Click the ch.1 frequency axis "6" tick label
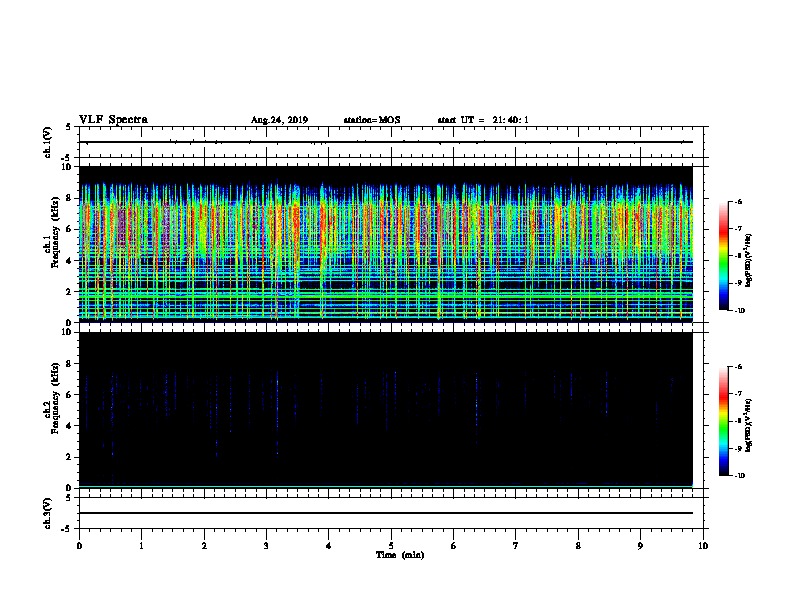The width and height of the screenshot is (792, 612). [69, 229]
